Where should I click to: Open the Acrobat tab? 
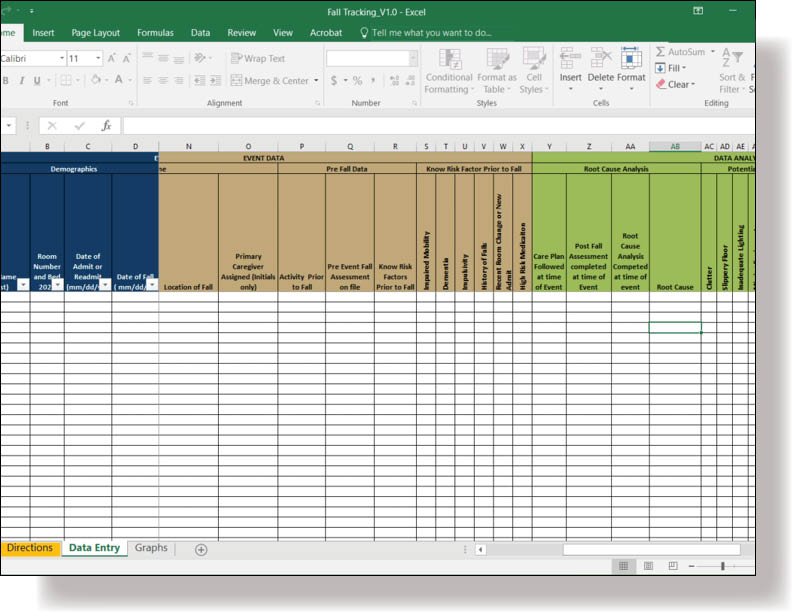click(326, 33)
